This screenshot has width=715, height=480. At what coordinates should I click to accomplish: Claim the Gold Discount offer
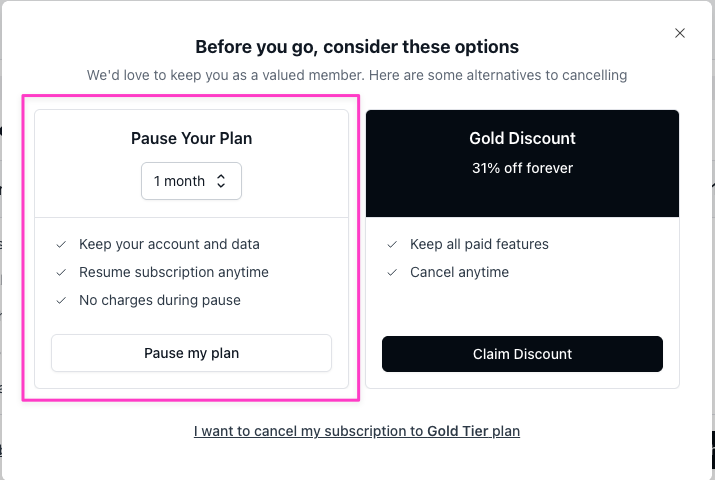tap(522, 354)
